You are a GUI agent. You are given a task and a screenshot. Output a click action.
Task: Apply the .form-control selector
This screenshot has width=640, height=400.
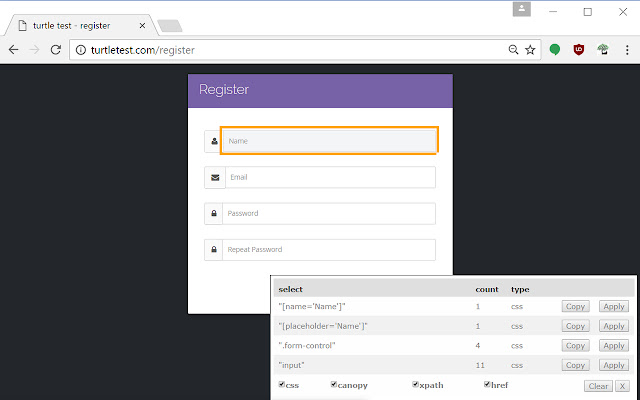tap(614, 346)
